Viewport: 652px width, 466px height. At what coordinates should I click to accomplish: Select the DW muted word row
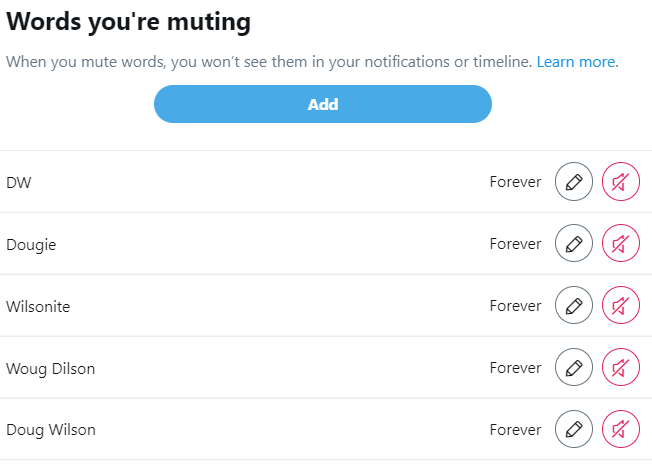326,182
